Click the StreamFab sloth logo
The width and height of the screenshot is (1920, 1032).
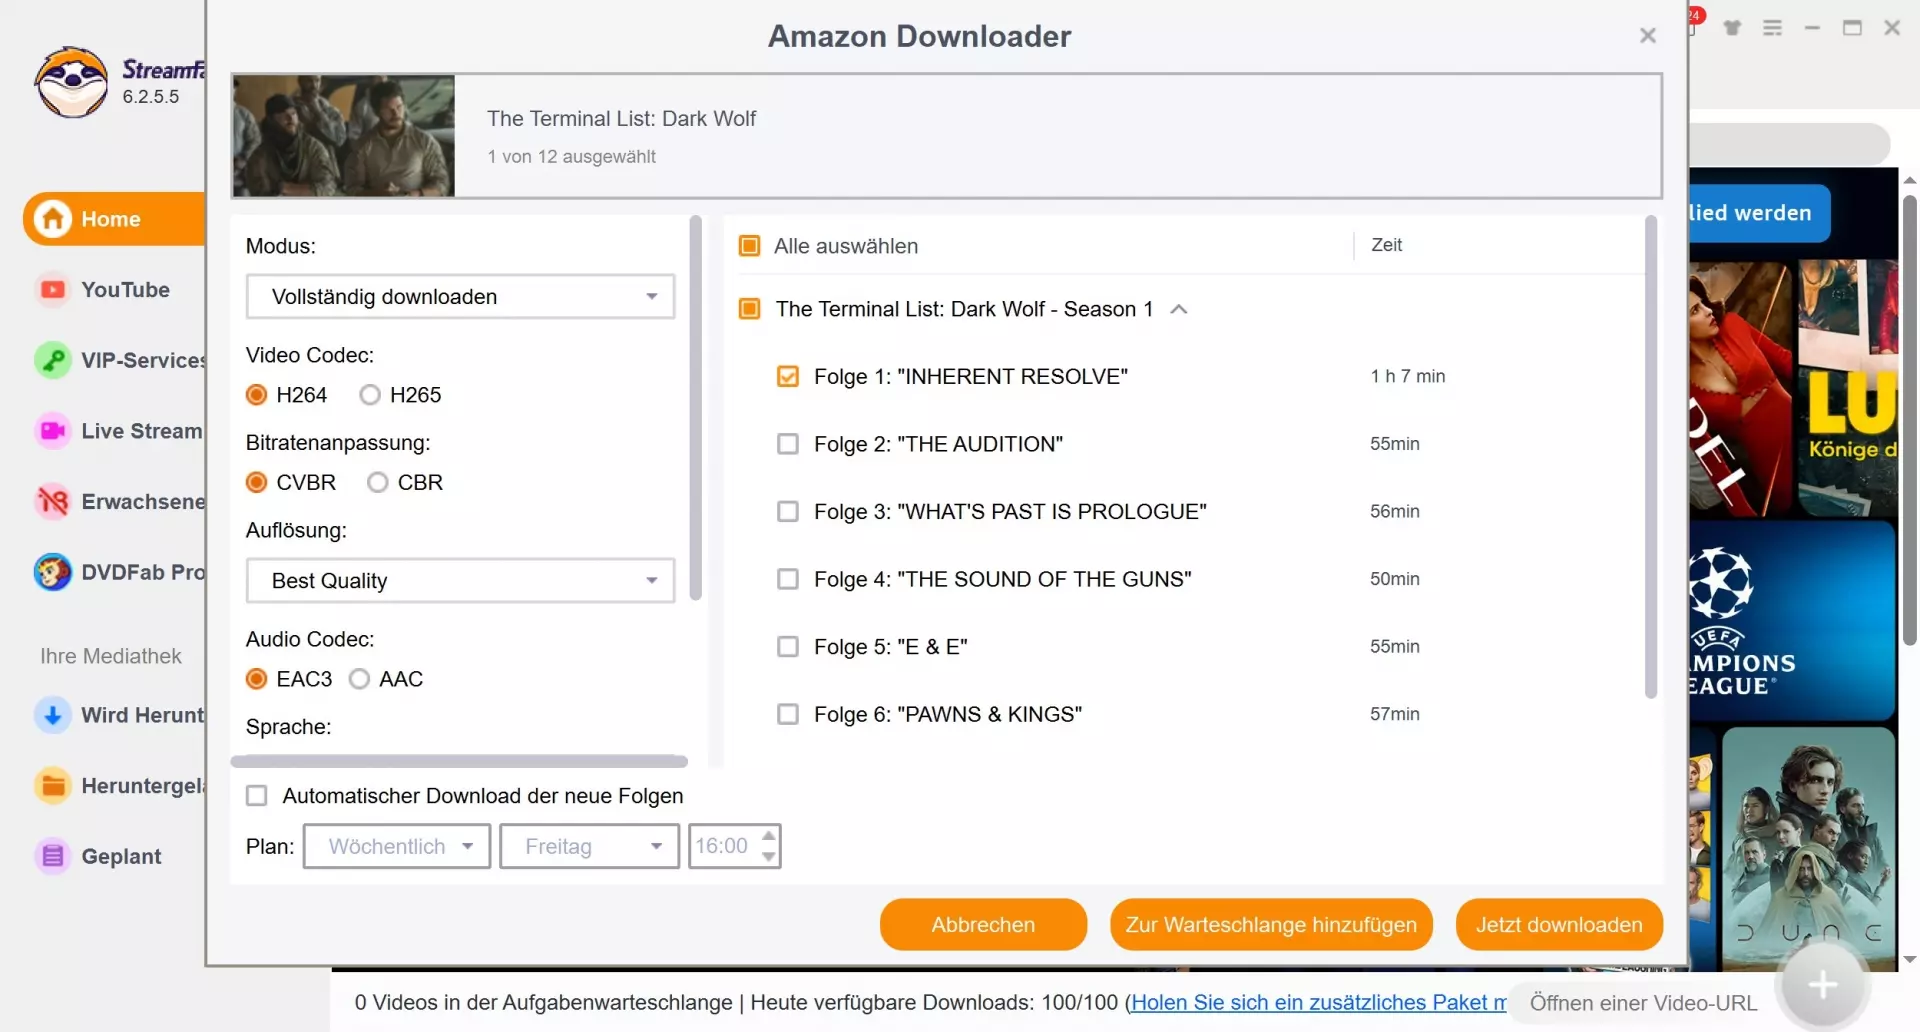pyautogui.click(x=71, y=82)
